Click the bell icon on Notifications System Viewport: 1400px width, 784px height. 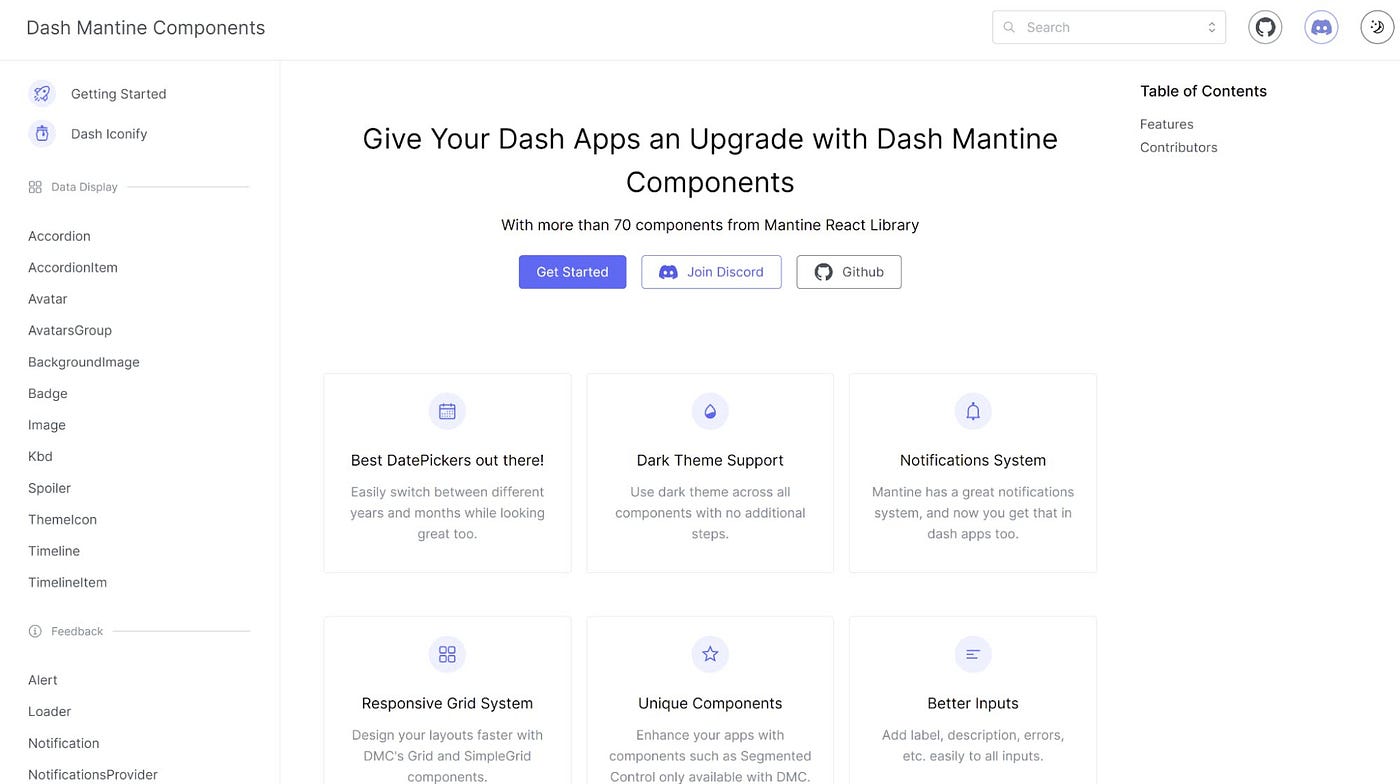pos(973,411)
